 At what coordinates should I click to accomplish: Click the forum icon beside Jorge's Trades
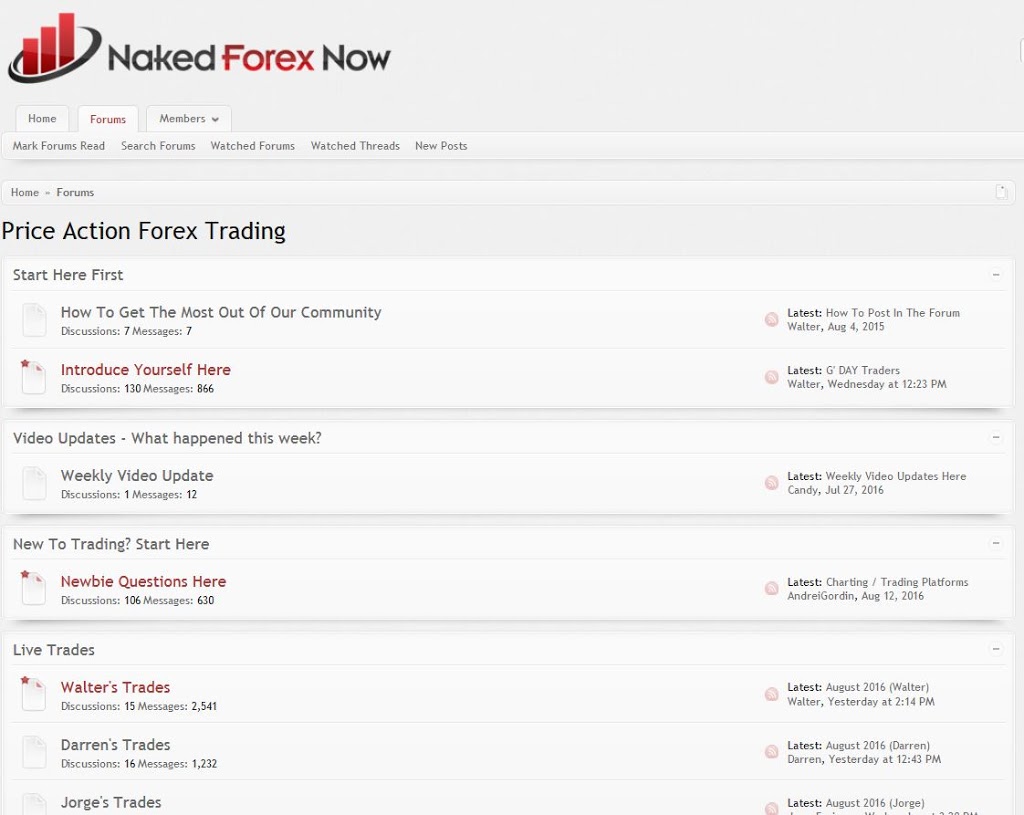tap(34, 805)
